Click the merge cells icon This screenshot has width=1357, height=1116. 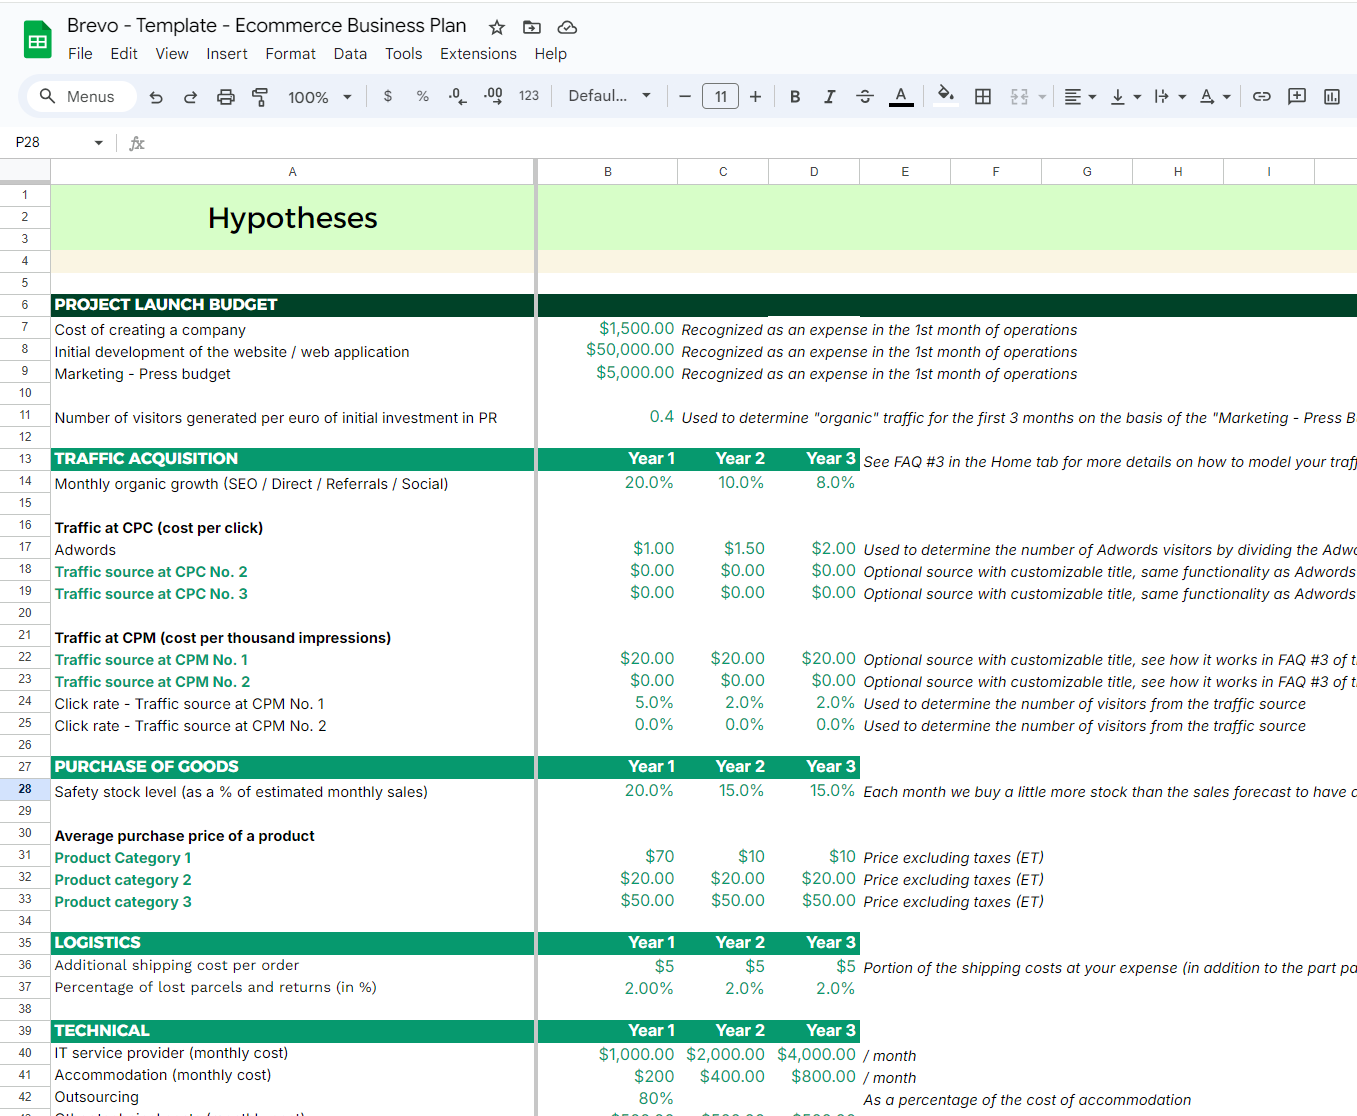click(1019, 96)
